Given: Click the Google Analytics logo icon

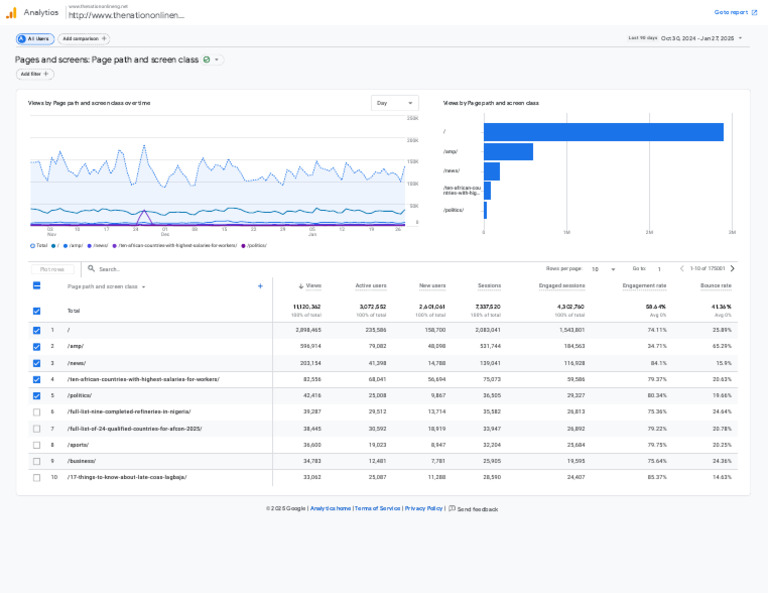Looking at the screenshot, I should (x=11, y=13).
